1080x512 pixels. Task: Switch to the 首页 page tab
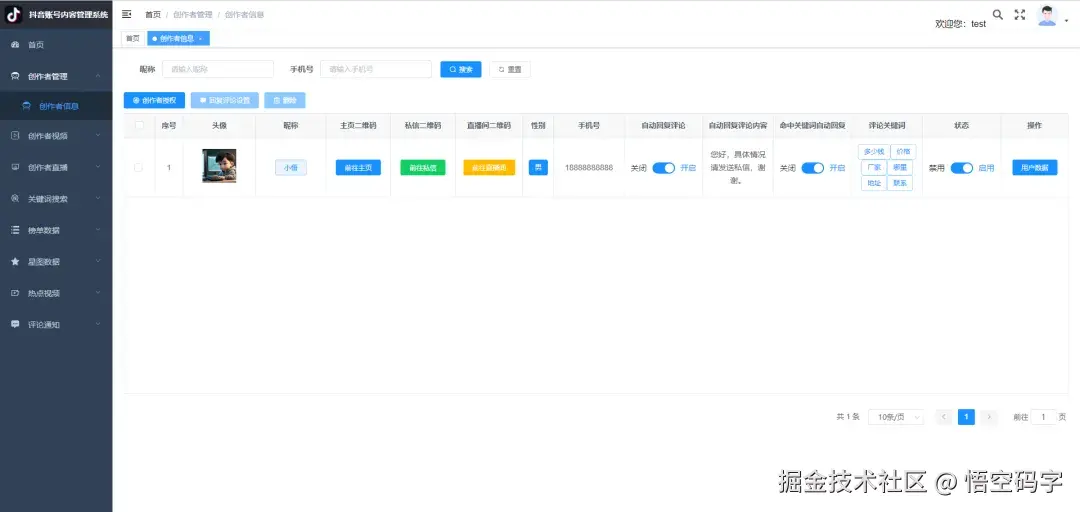pos(132,39)
